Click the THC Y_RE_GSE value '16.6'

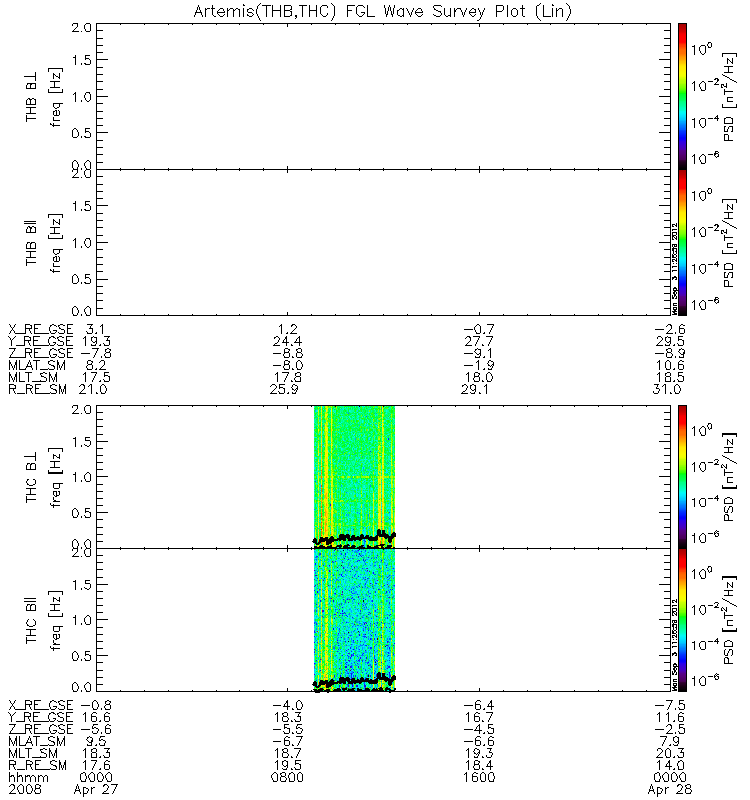click(96, 717)
